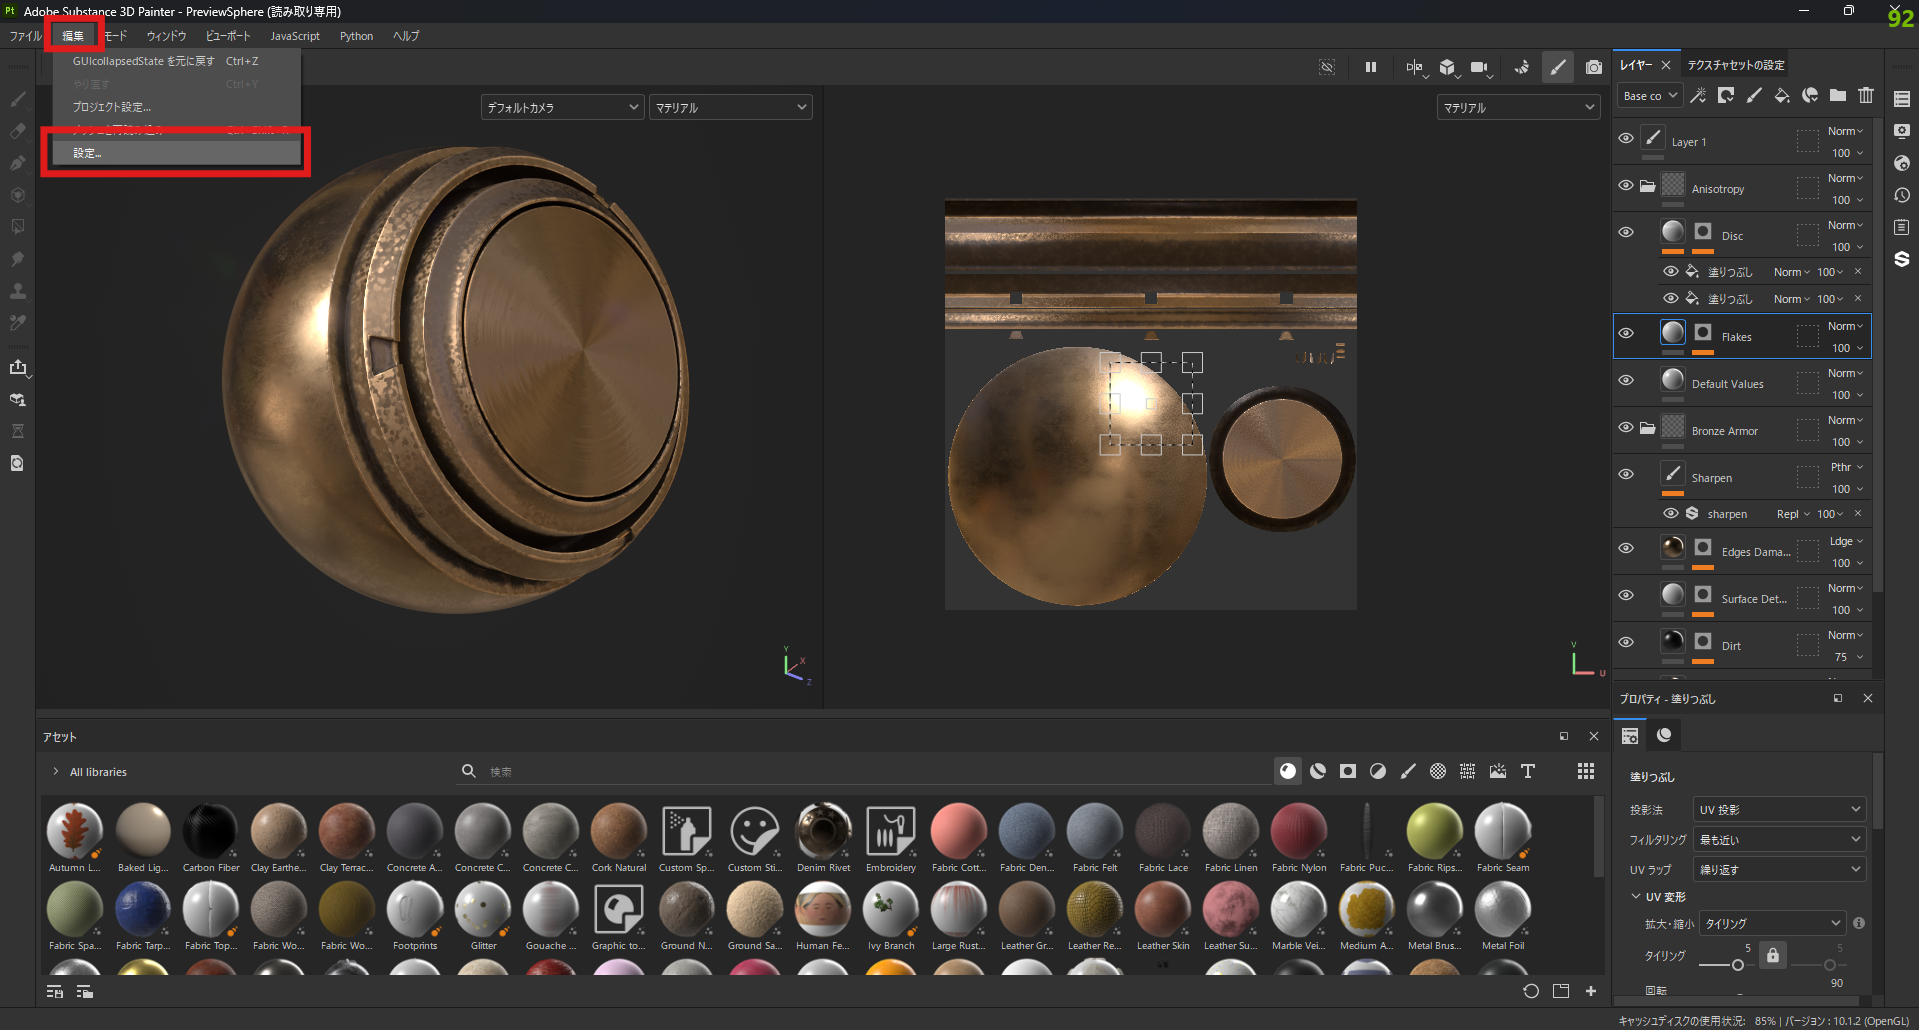Click the add effect magic wand icon
The height and width of the screenshot is (1030, 1919).
[x=1698, y=95]
